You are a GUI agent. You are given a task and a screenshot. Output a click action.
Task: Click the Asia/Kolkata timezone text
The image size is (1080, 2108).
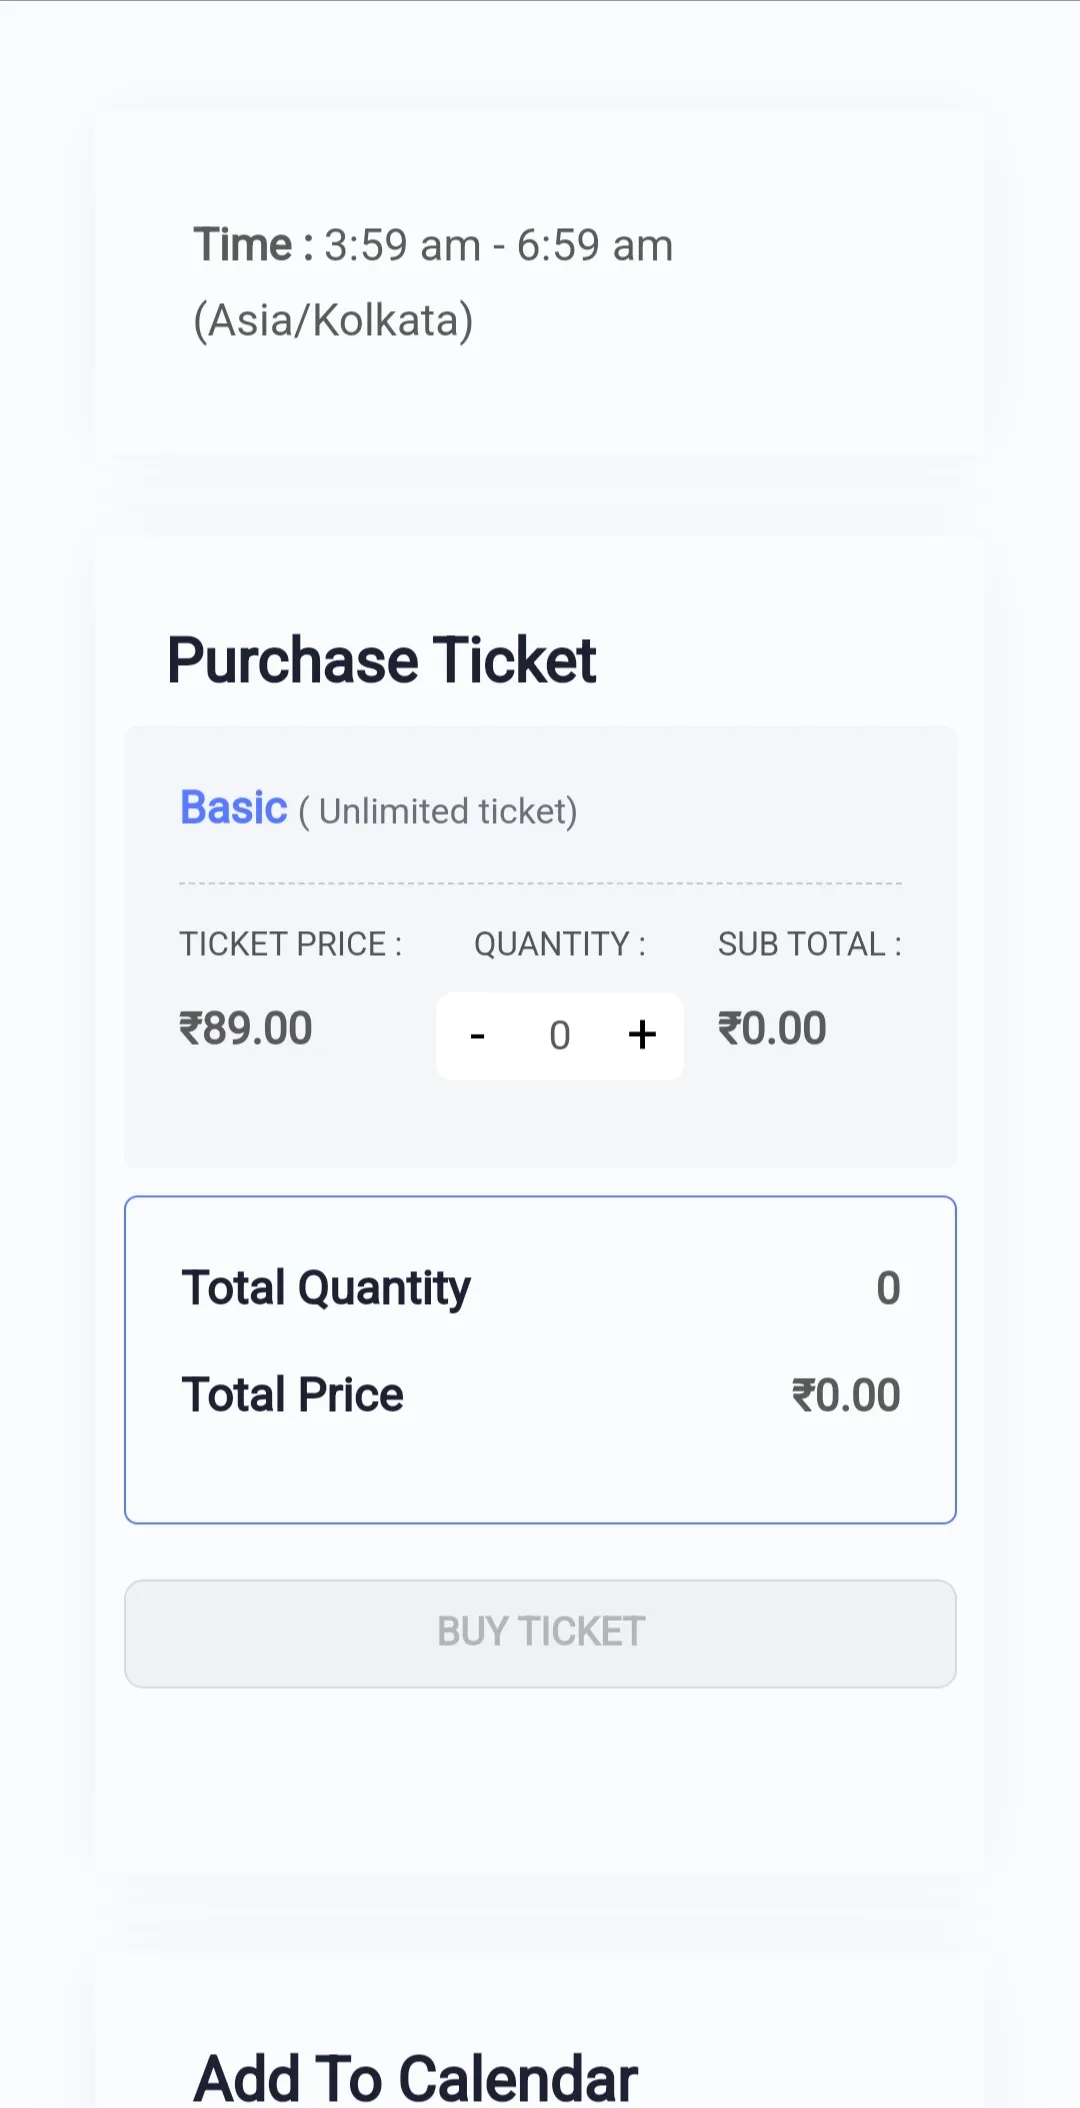(x=333, y=321)
